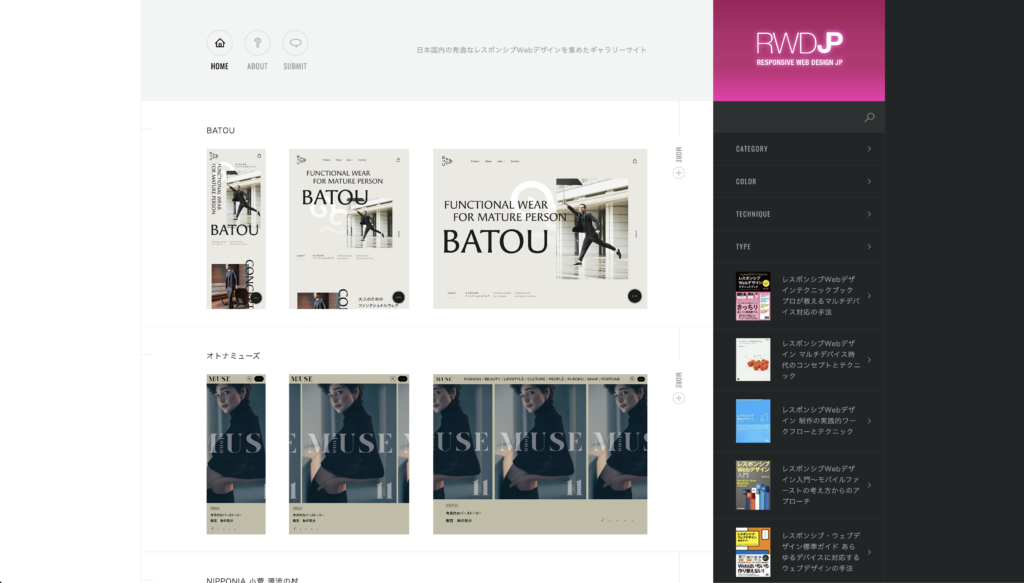Open the レスポンシブWebデザイン入門 book link
1024x583 pixels.
pos(820,485)
